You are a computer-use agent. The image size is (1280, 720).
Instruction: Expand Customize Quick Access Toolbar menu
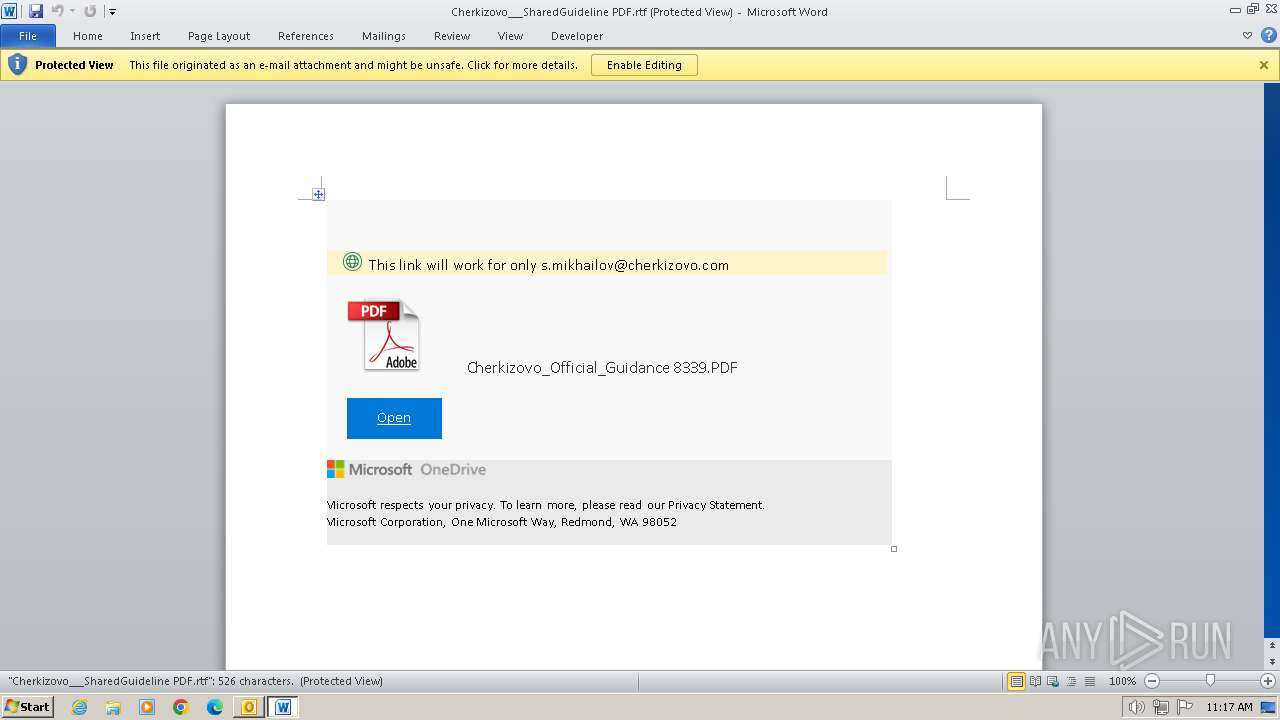coord(112,12)
